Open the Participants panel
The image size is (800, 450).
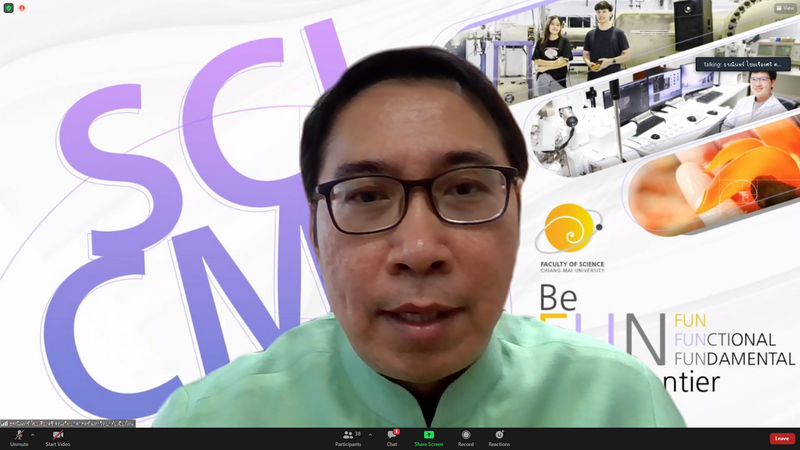pyautogui.click(x=347, y=435)
